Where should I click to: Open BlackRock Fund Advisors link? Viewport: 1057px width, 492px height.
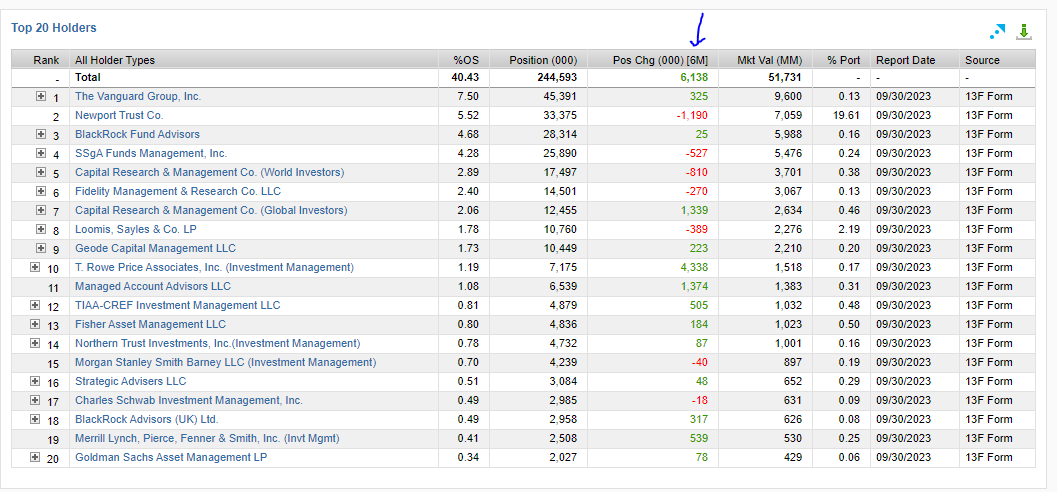138,134
